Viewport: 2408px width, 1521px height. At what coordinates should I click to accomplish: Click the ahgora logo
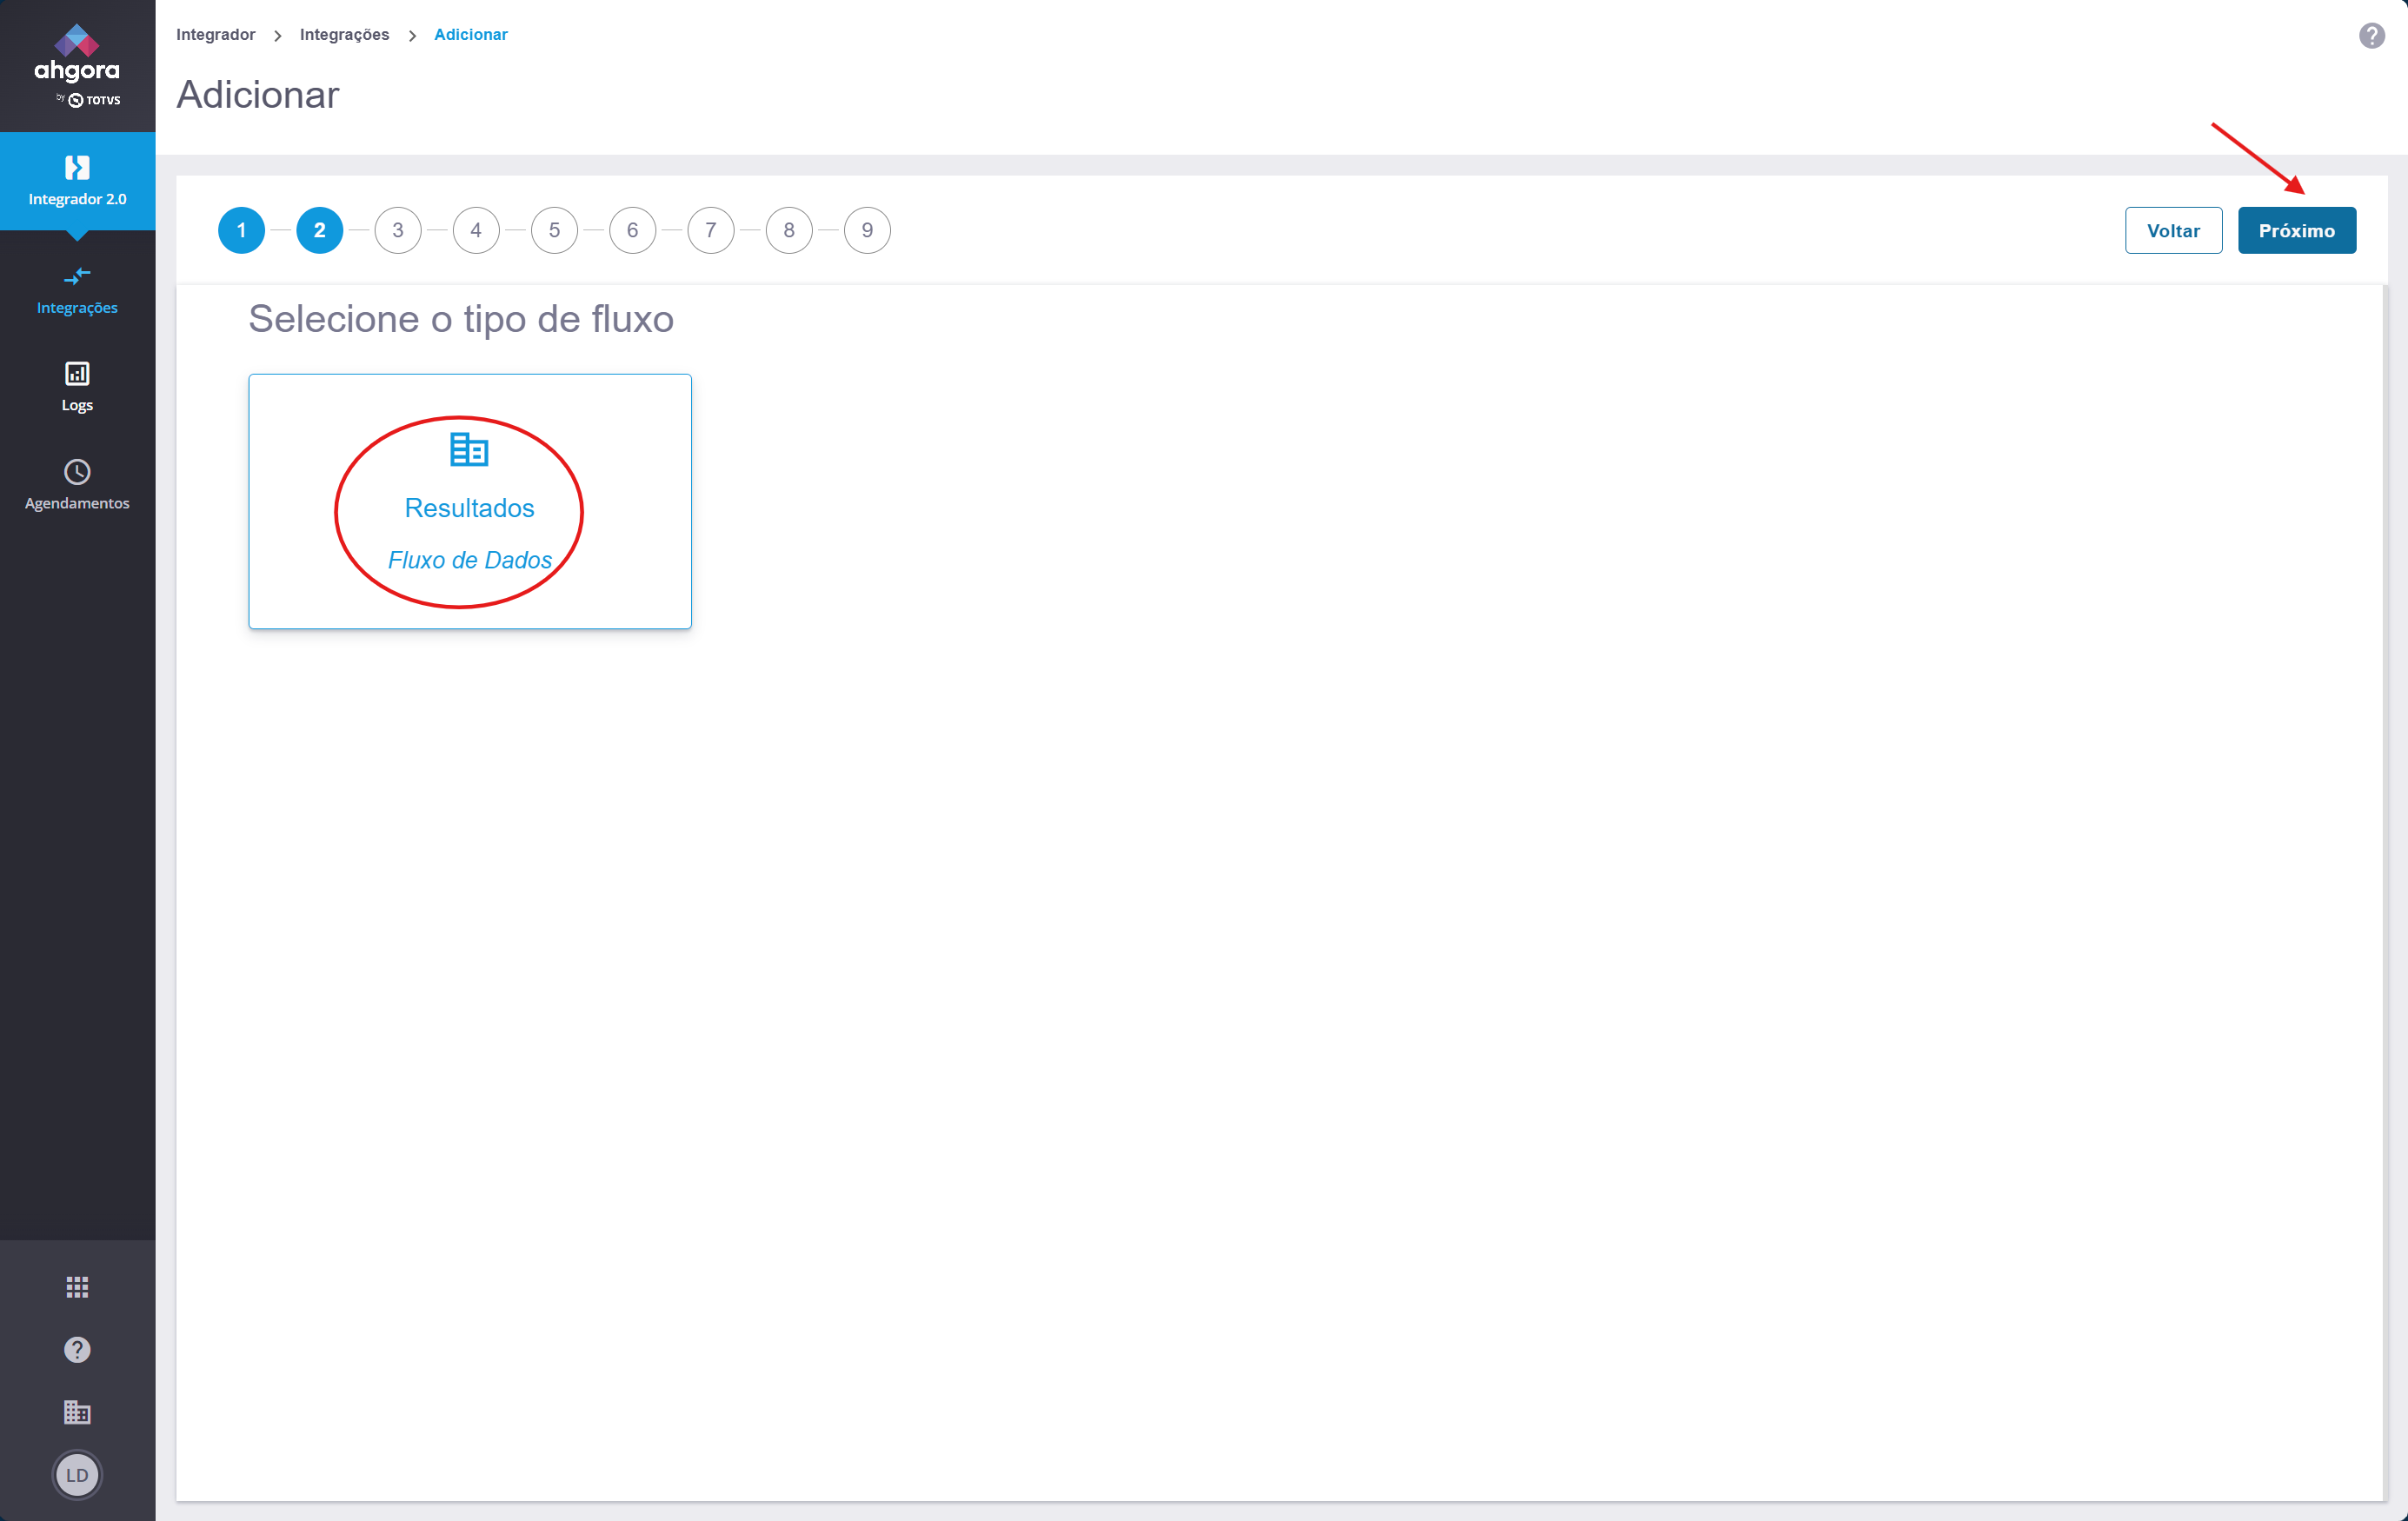(77, 66)
